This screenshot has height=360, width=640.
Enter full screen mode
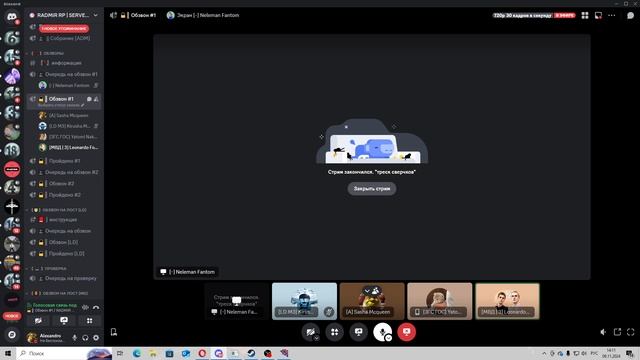(x=631, y=332)
